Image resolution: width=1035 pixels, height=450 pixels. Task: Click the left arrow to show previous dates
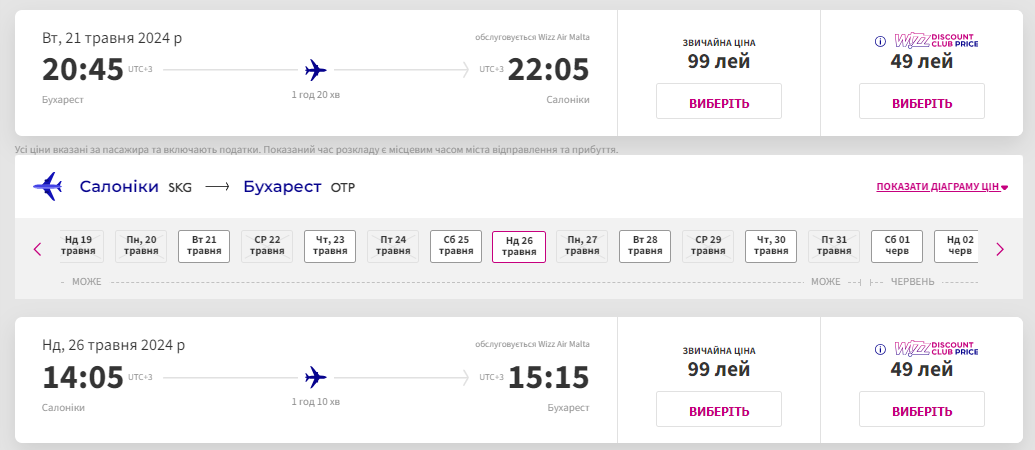coord(38,249)
